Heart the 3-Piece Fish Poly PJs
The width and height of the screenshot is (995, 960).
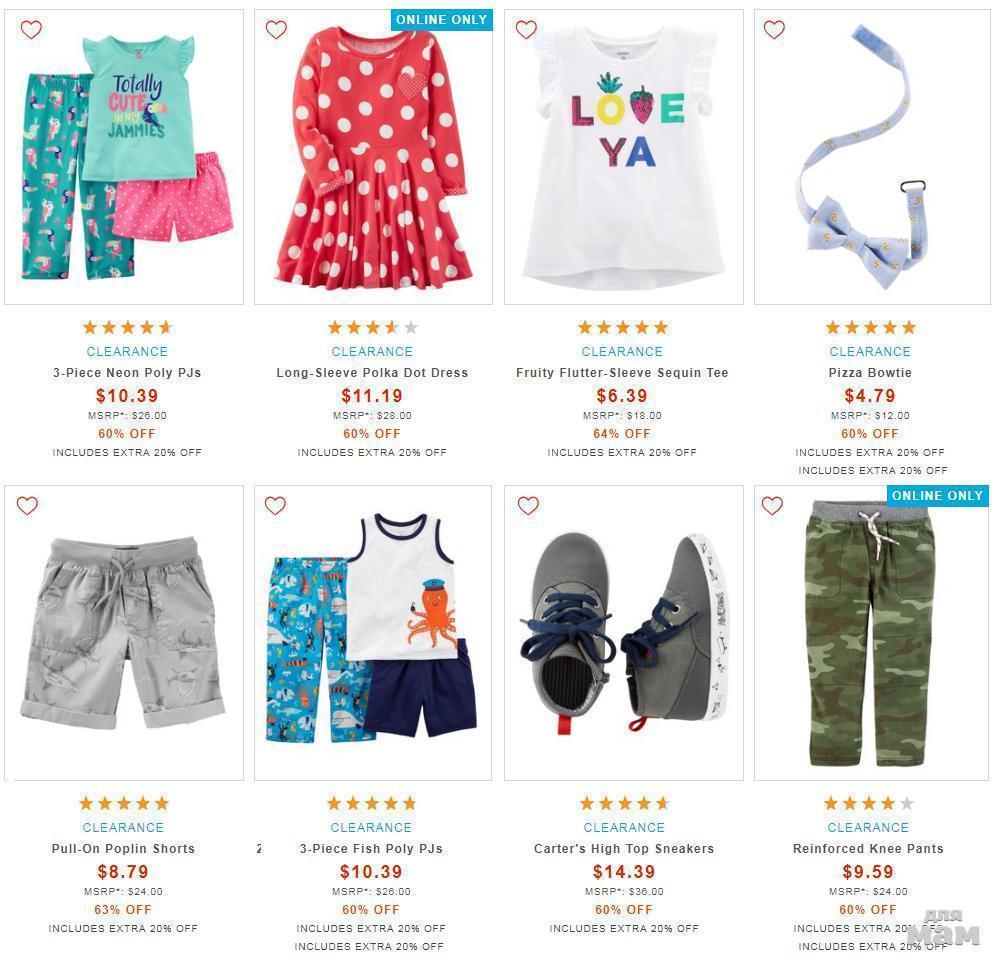point(275,505)
